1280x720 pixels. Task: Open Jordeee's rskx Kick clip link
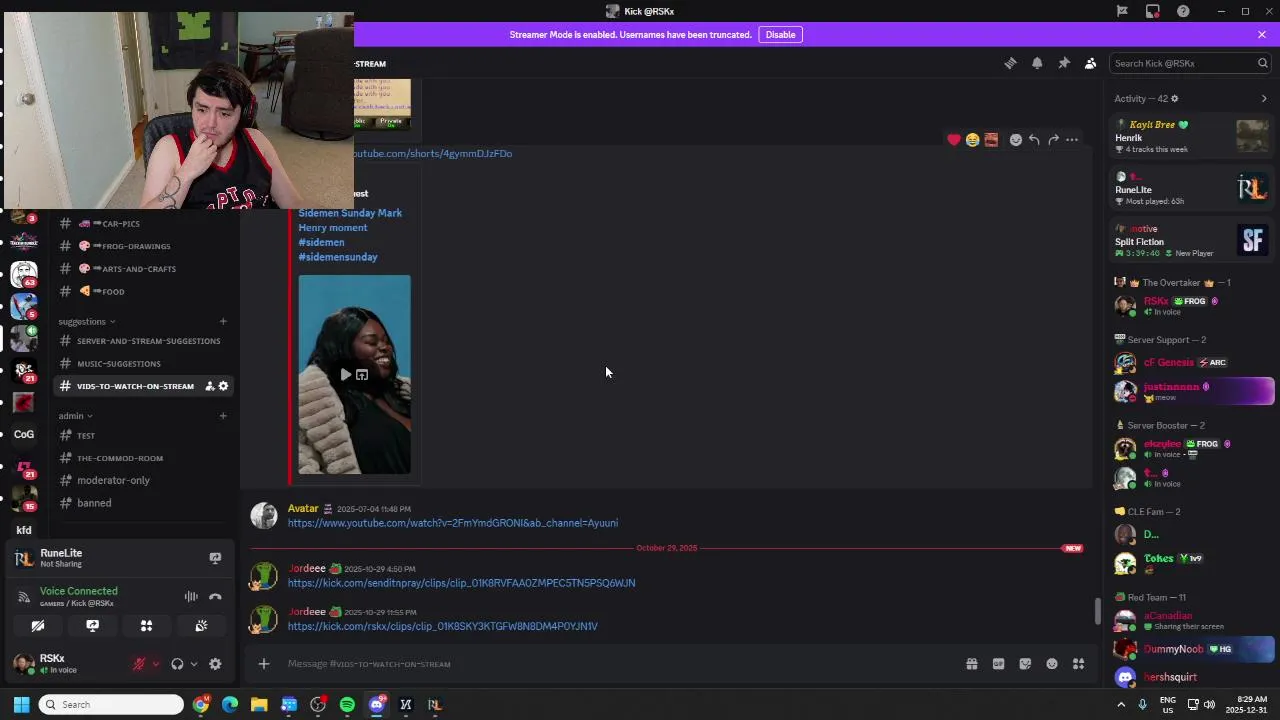point(443,626)
